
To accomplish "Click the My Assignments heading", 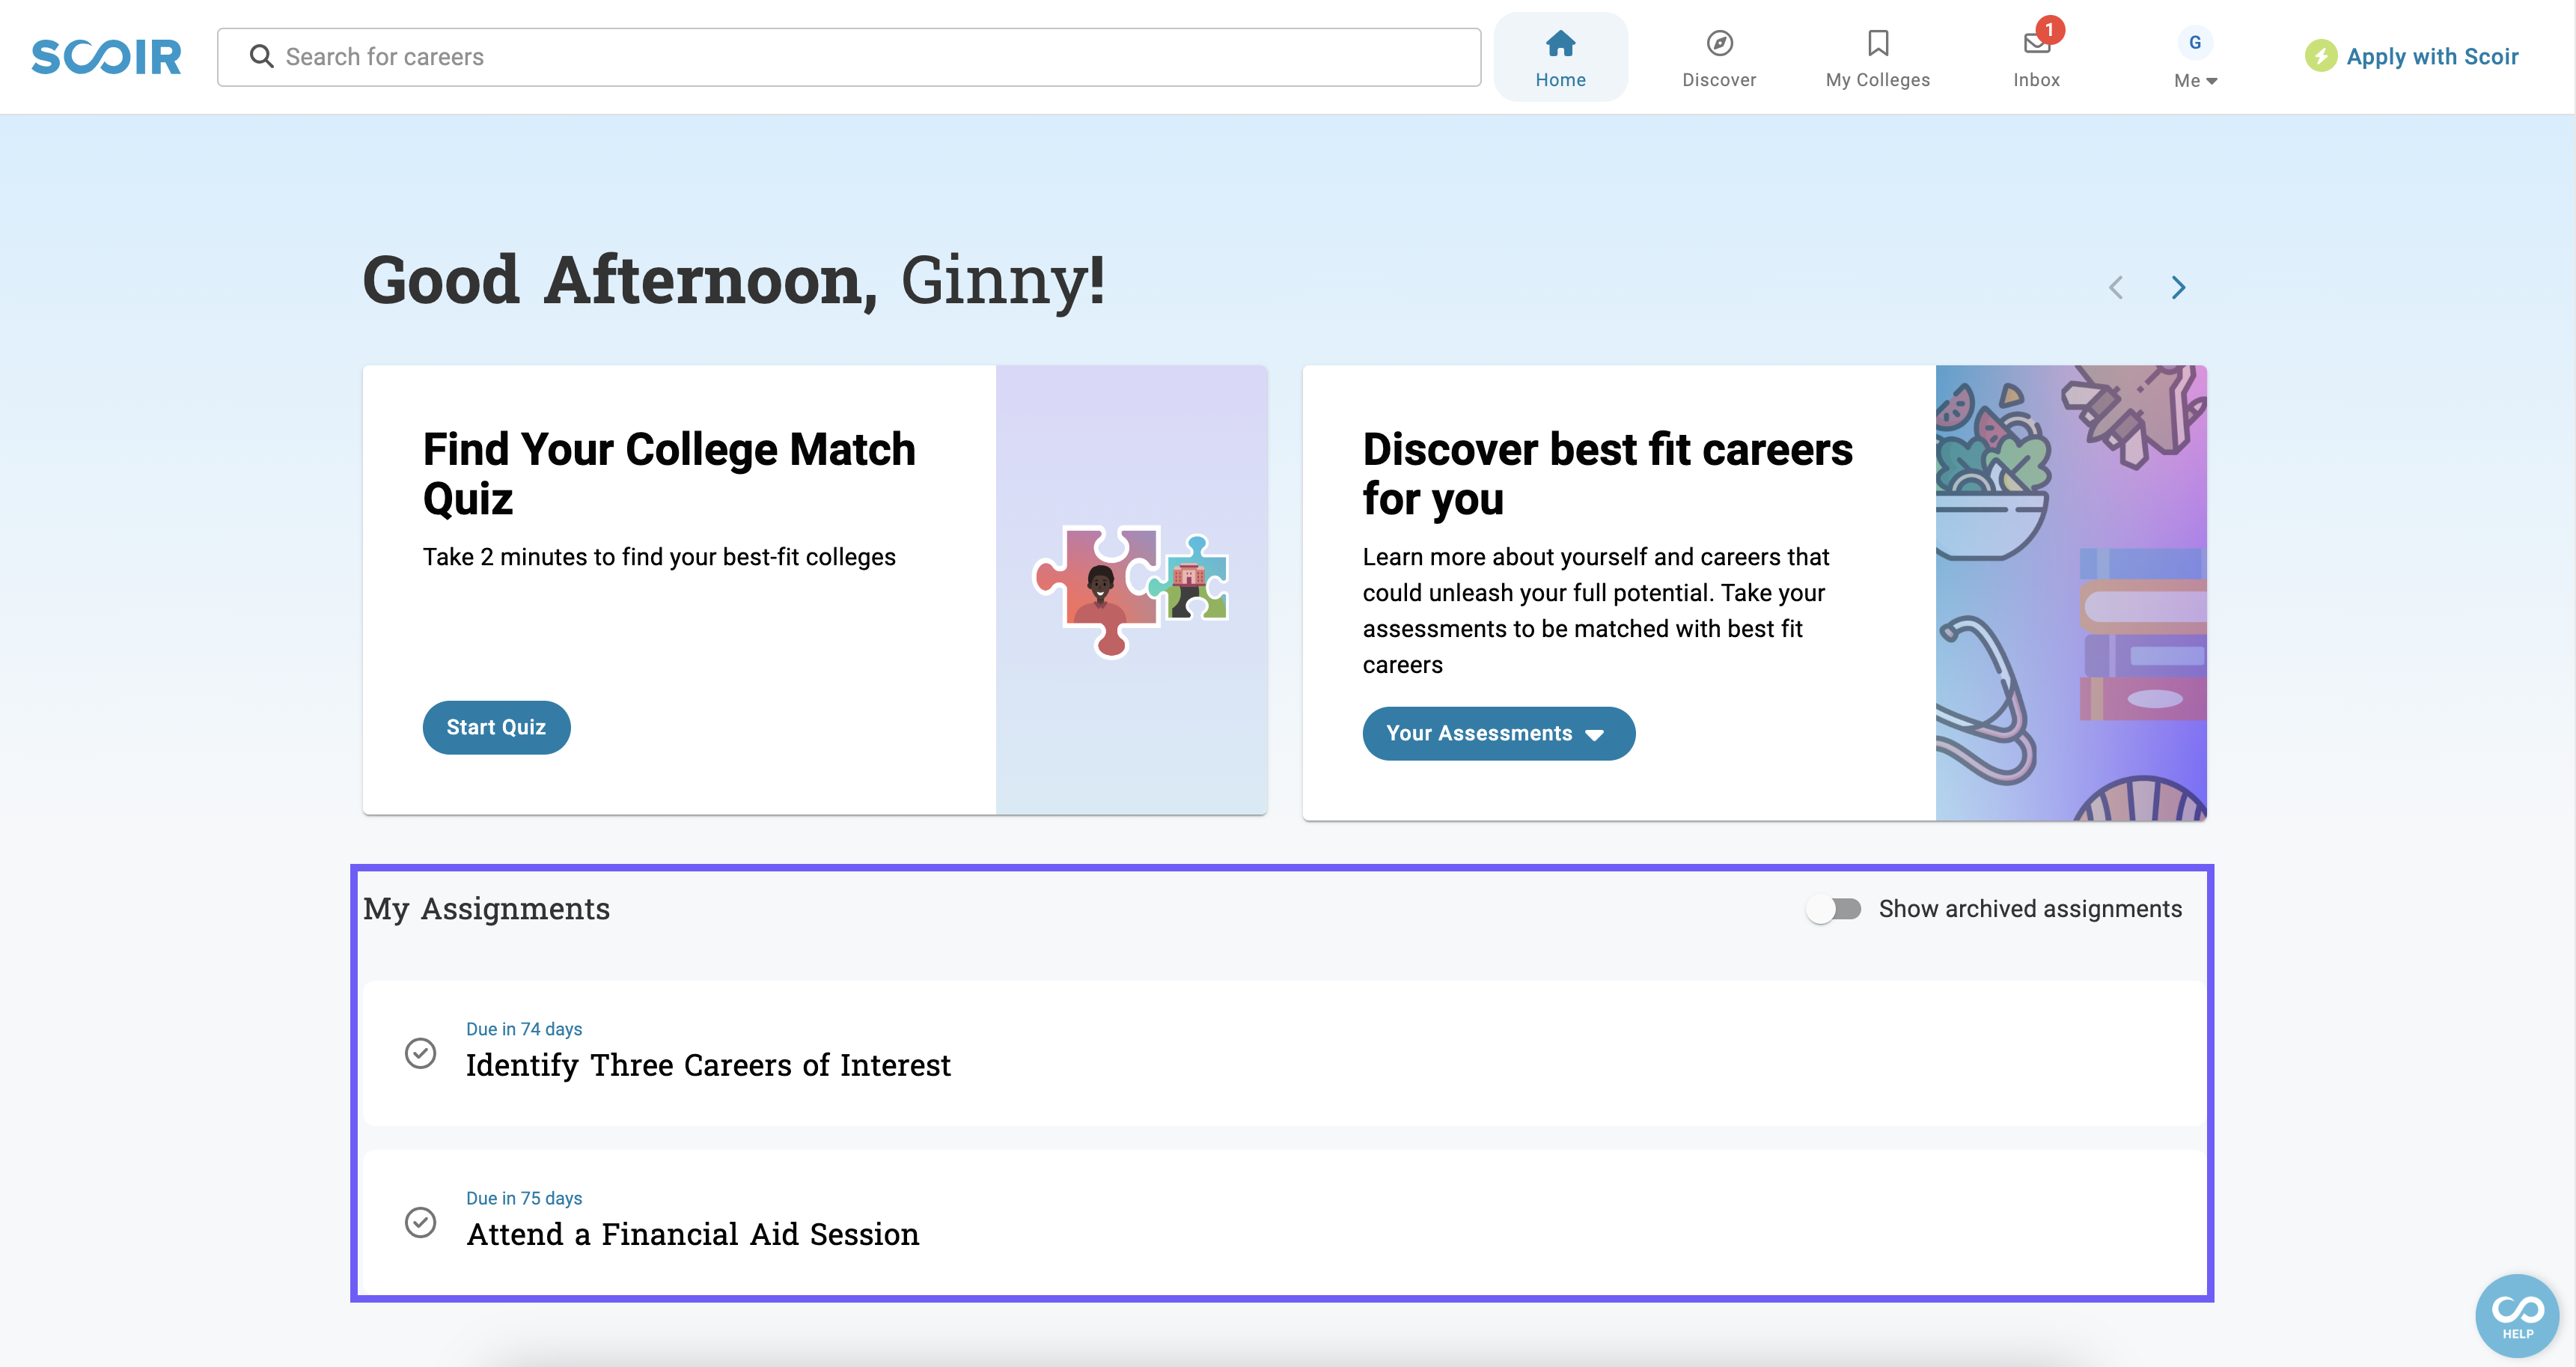I will pos(486,908).
